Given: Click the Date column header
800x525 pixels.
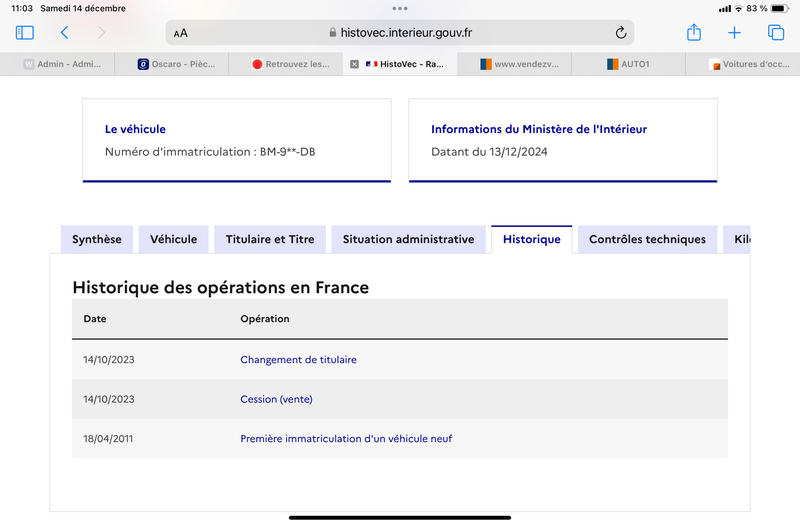Looking at the screenshot, I should (95, 319).
